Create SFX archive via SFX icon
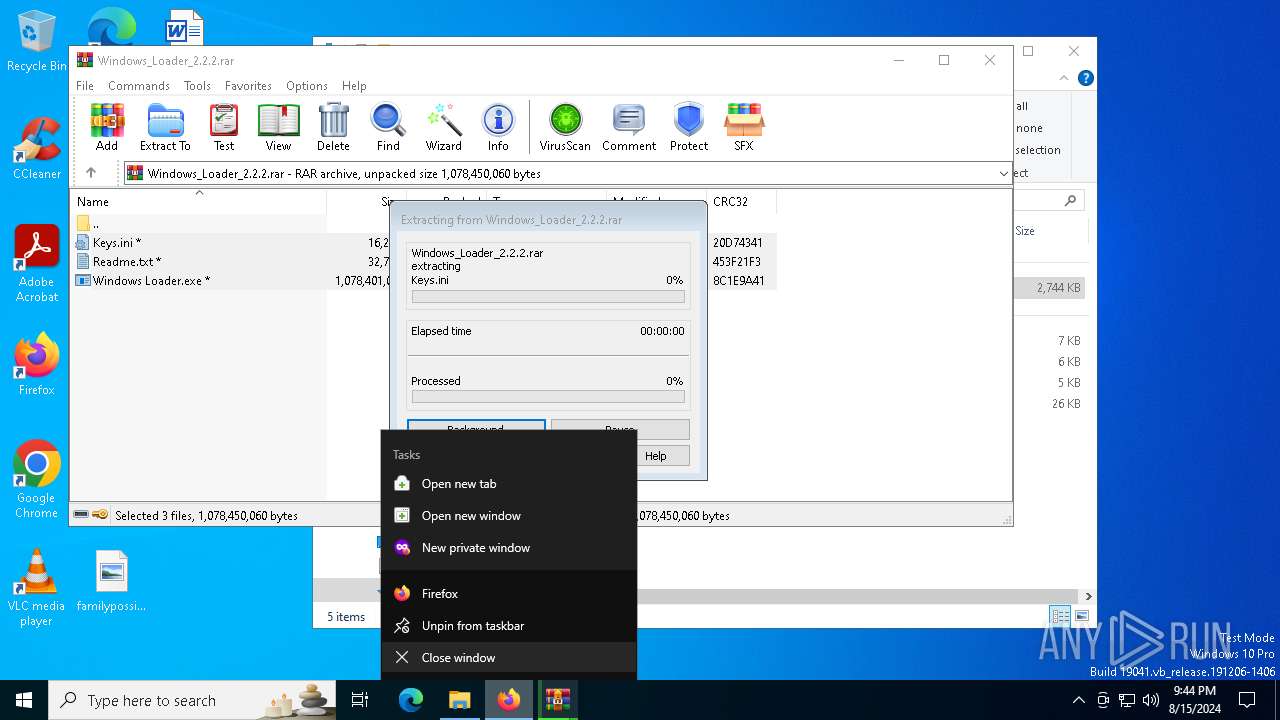 744,127
